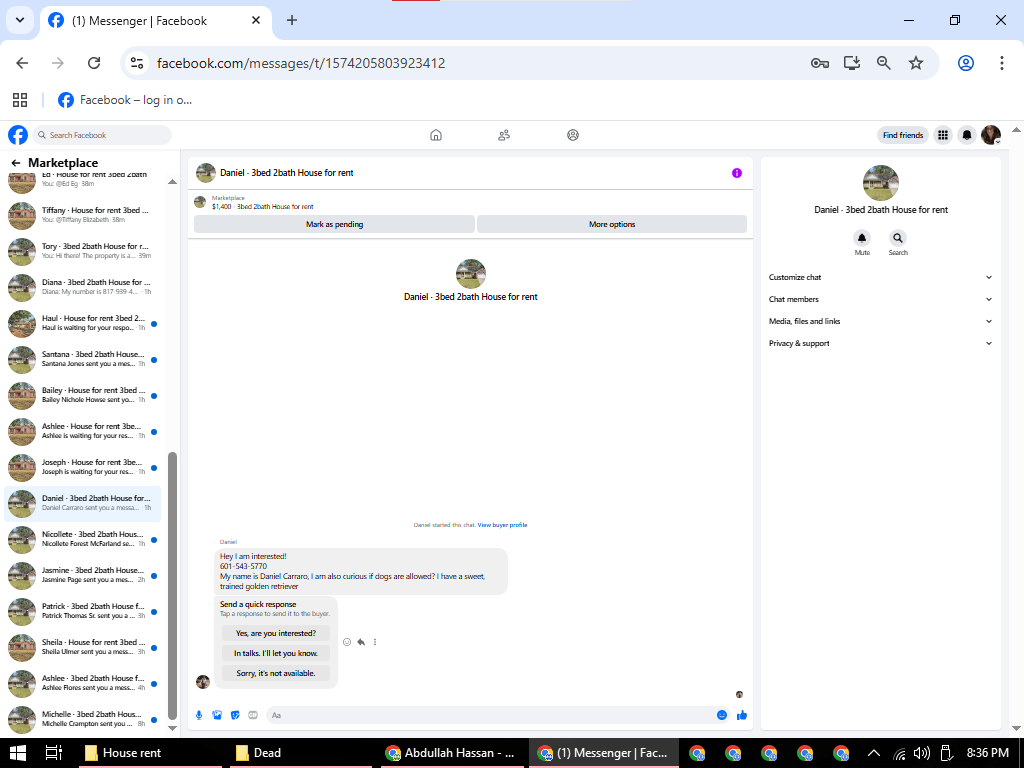The height and width of the screenshot is (768, 1024).
Task: Go back using Marketplace back arrow
Action: tap(16, 163)
